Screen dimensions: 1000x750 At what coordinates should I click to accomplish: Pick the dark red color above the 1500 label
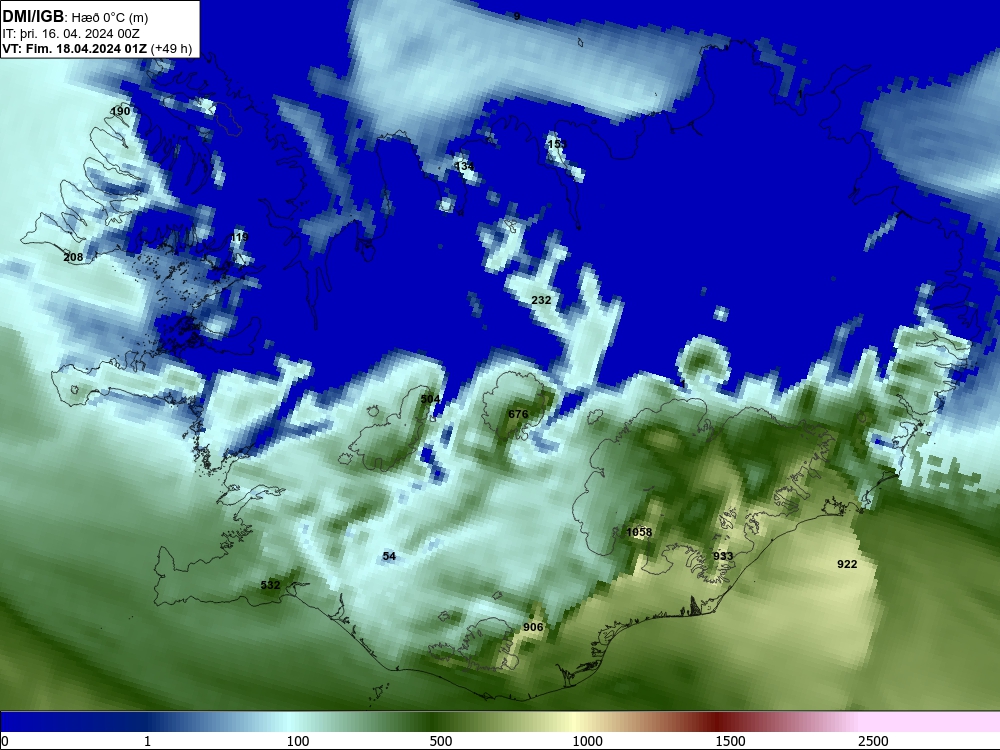(718, 722)
